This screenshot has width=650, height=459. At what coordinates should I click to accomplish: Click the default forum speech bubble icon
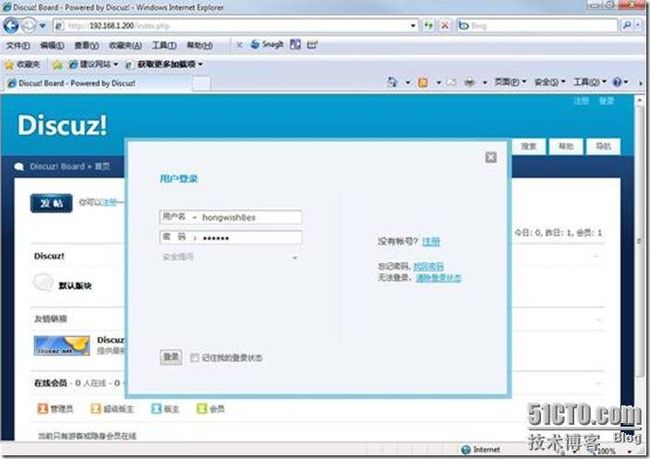tap(43, 283)
